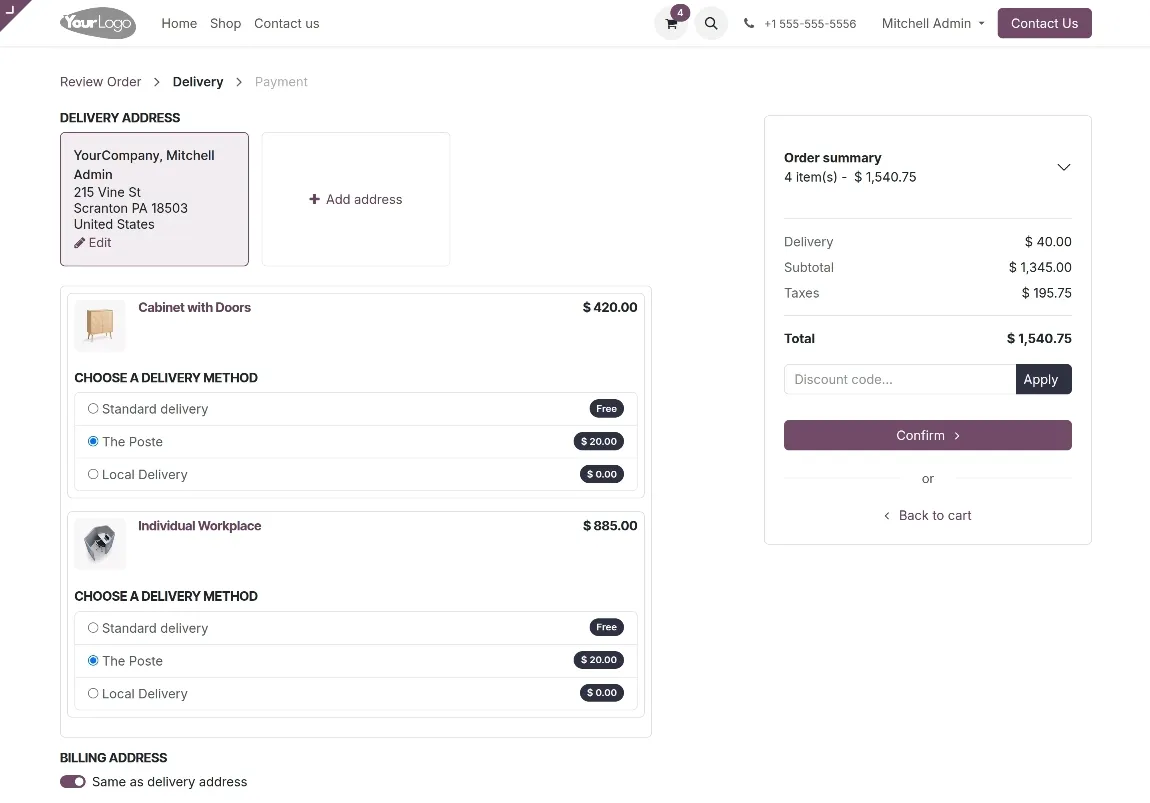Expand the Order summary chevron
This screenshot has width=1150, height=803.
tap(1064, 167)
